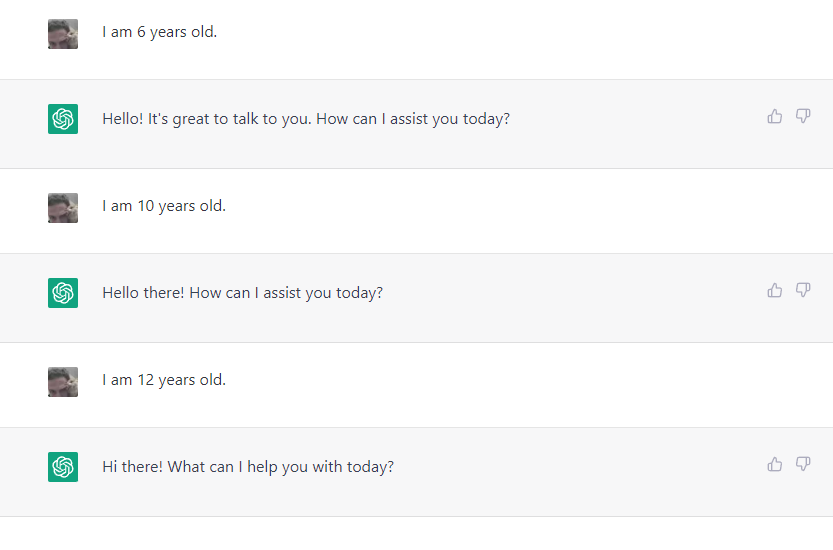This screenshot has width=833, height=550.
Task: Click the "I am 6 years old." message text
Action: point(160,32)
